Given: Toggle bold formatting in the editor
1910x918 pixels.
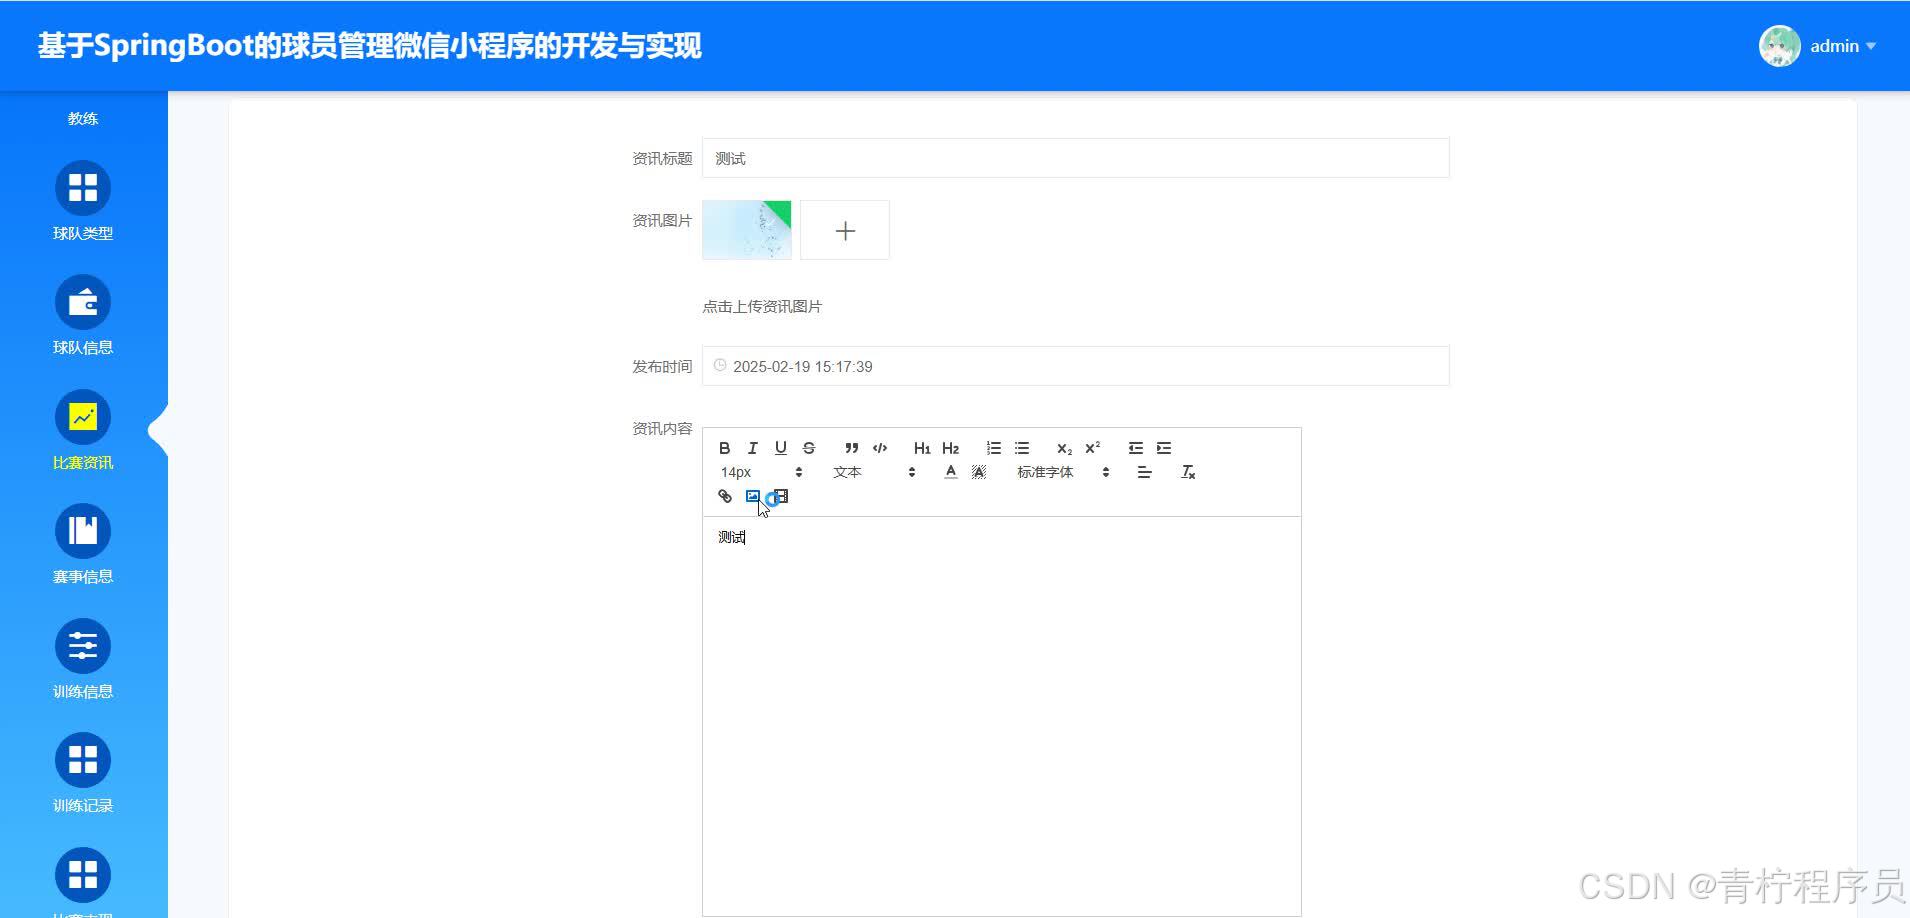Looking at the screenshot, I should [x=724, y=448].
